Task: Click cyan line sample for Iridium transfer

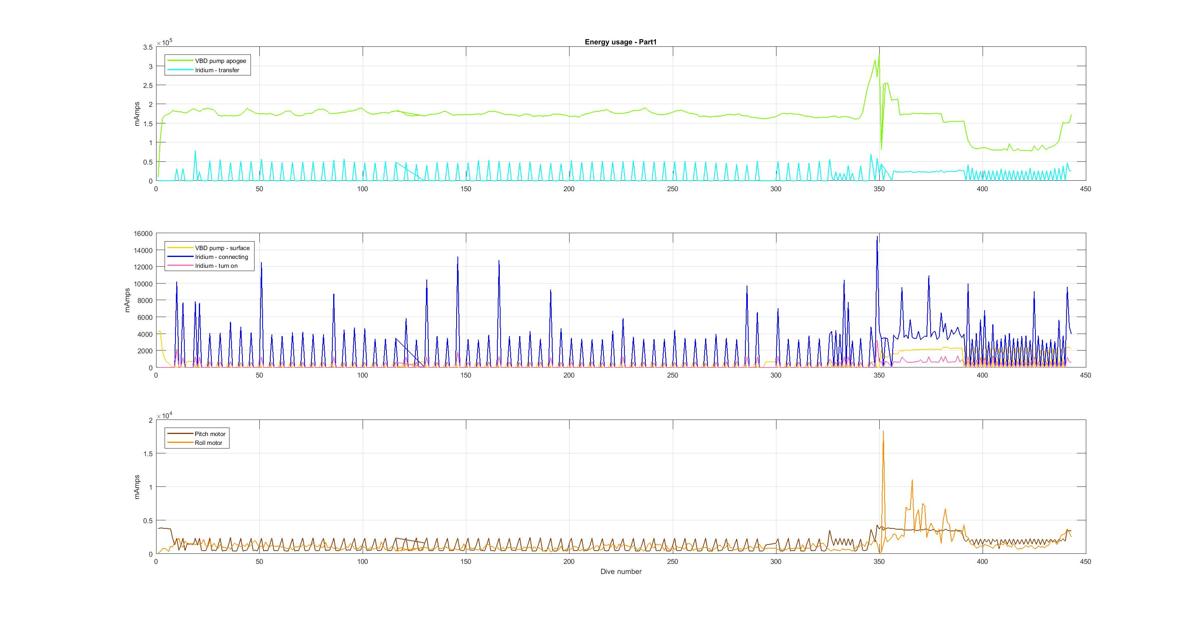Action: pos(180,70)
